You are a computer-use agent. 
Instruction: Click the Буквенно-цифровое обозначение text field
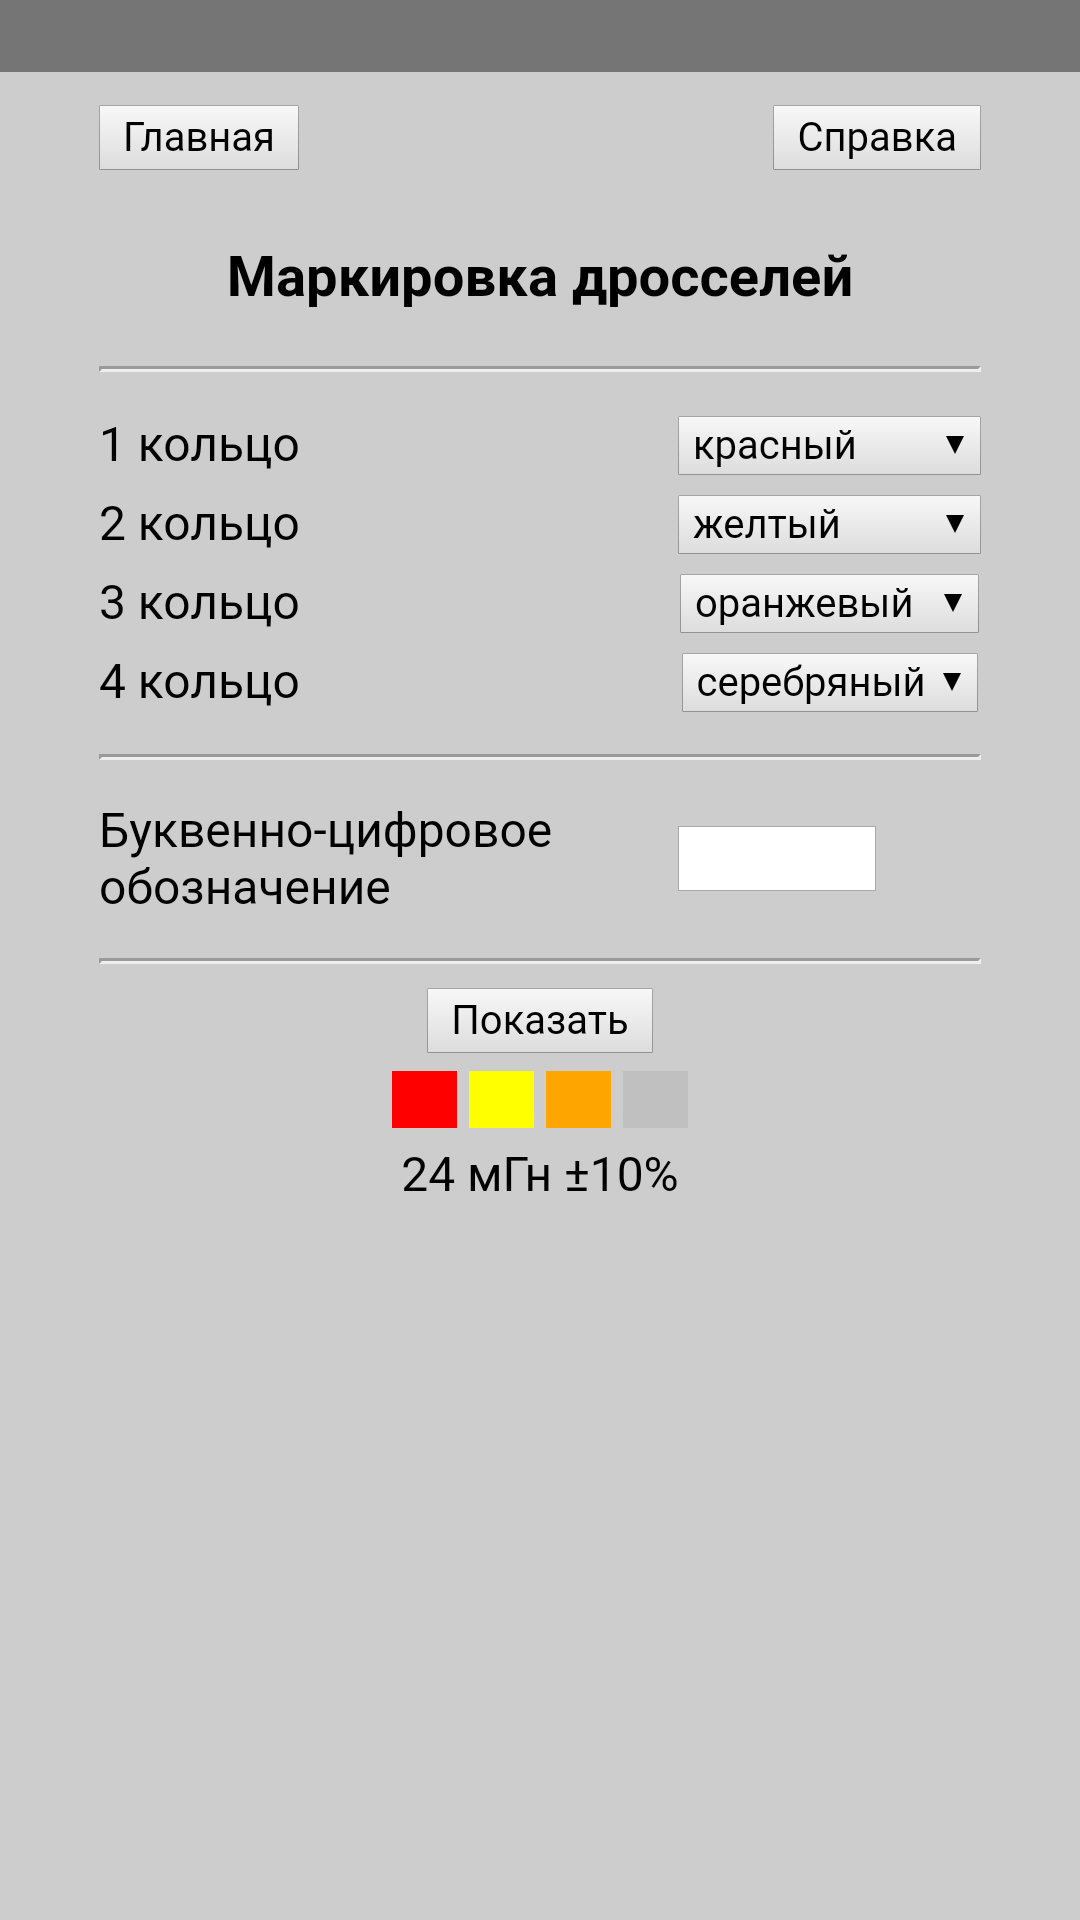776,858
